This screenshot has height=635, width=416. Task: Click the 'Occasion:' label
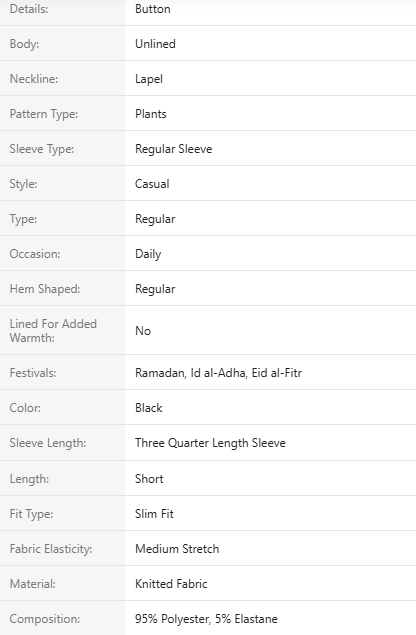35,254
